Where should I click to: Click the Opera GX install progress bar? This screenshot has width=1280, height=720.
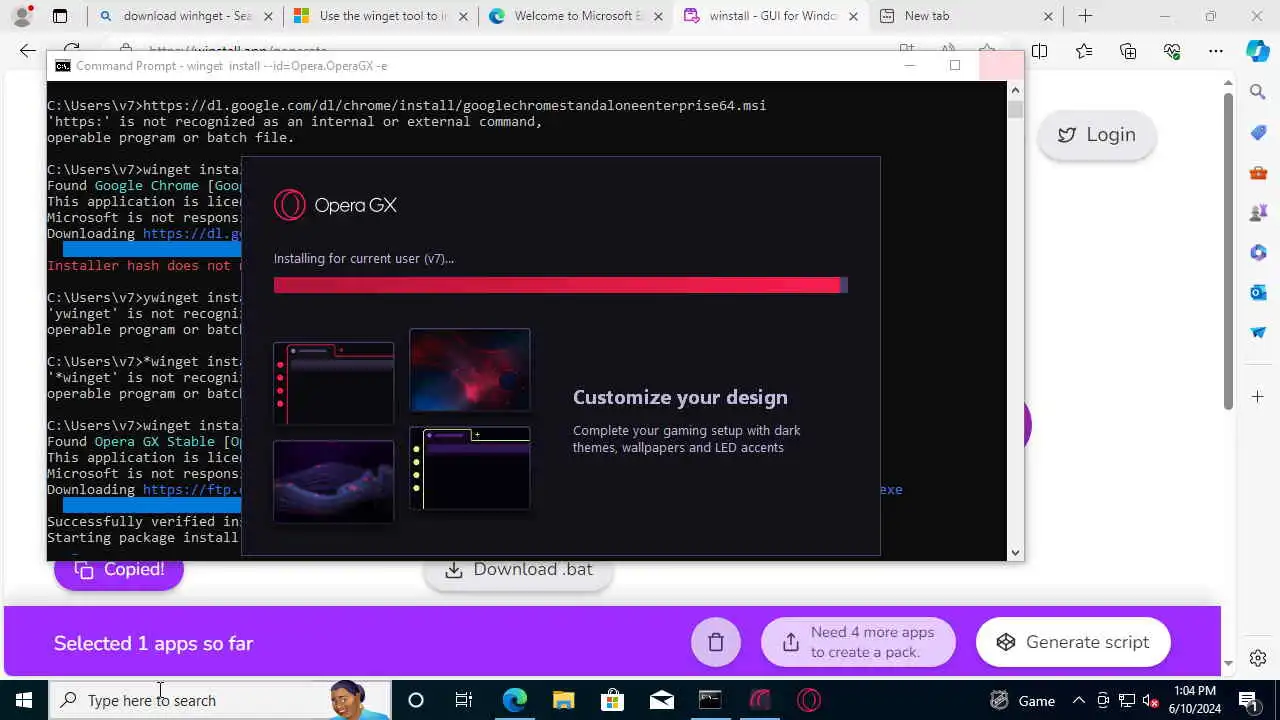[561, 285]
